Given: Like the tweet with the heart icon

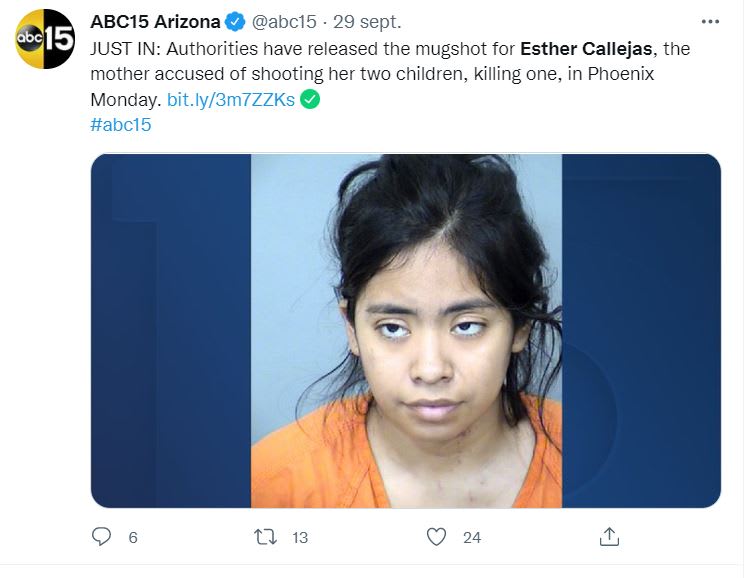Looking at the screenshot, I should coord(436,537).
